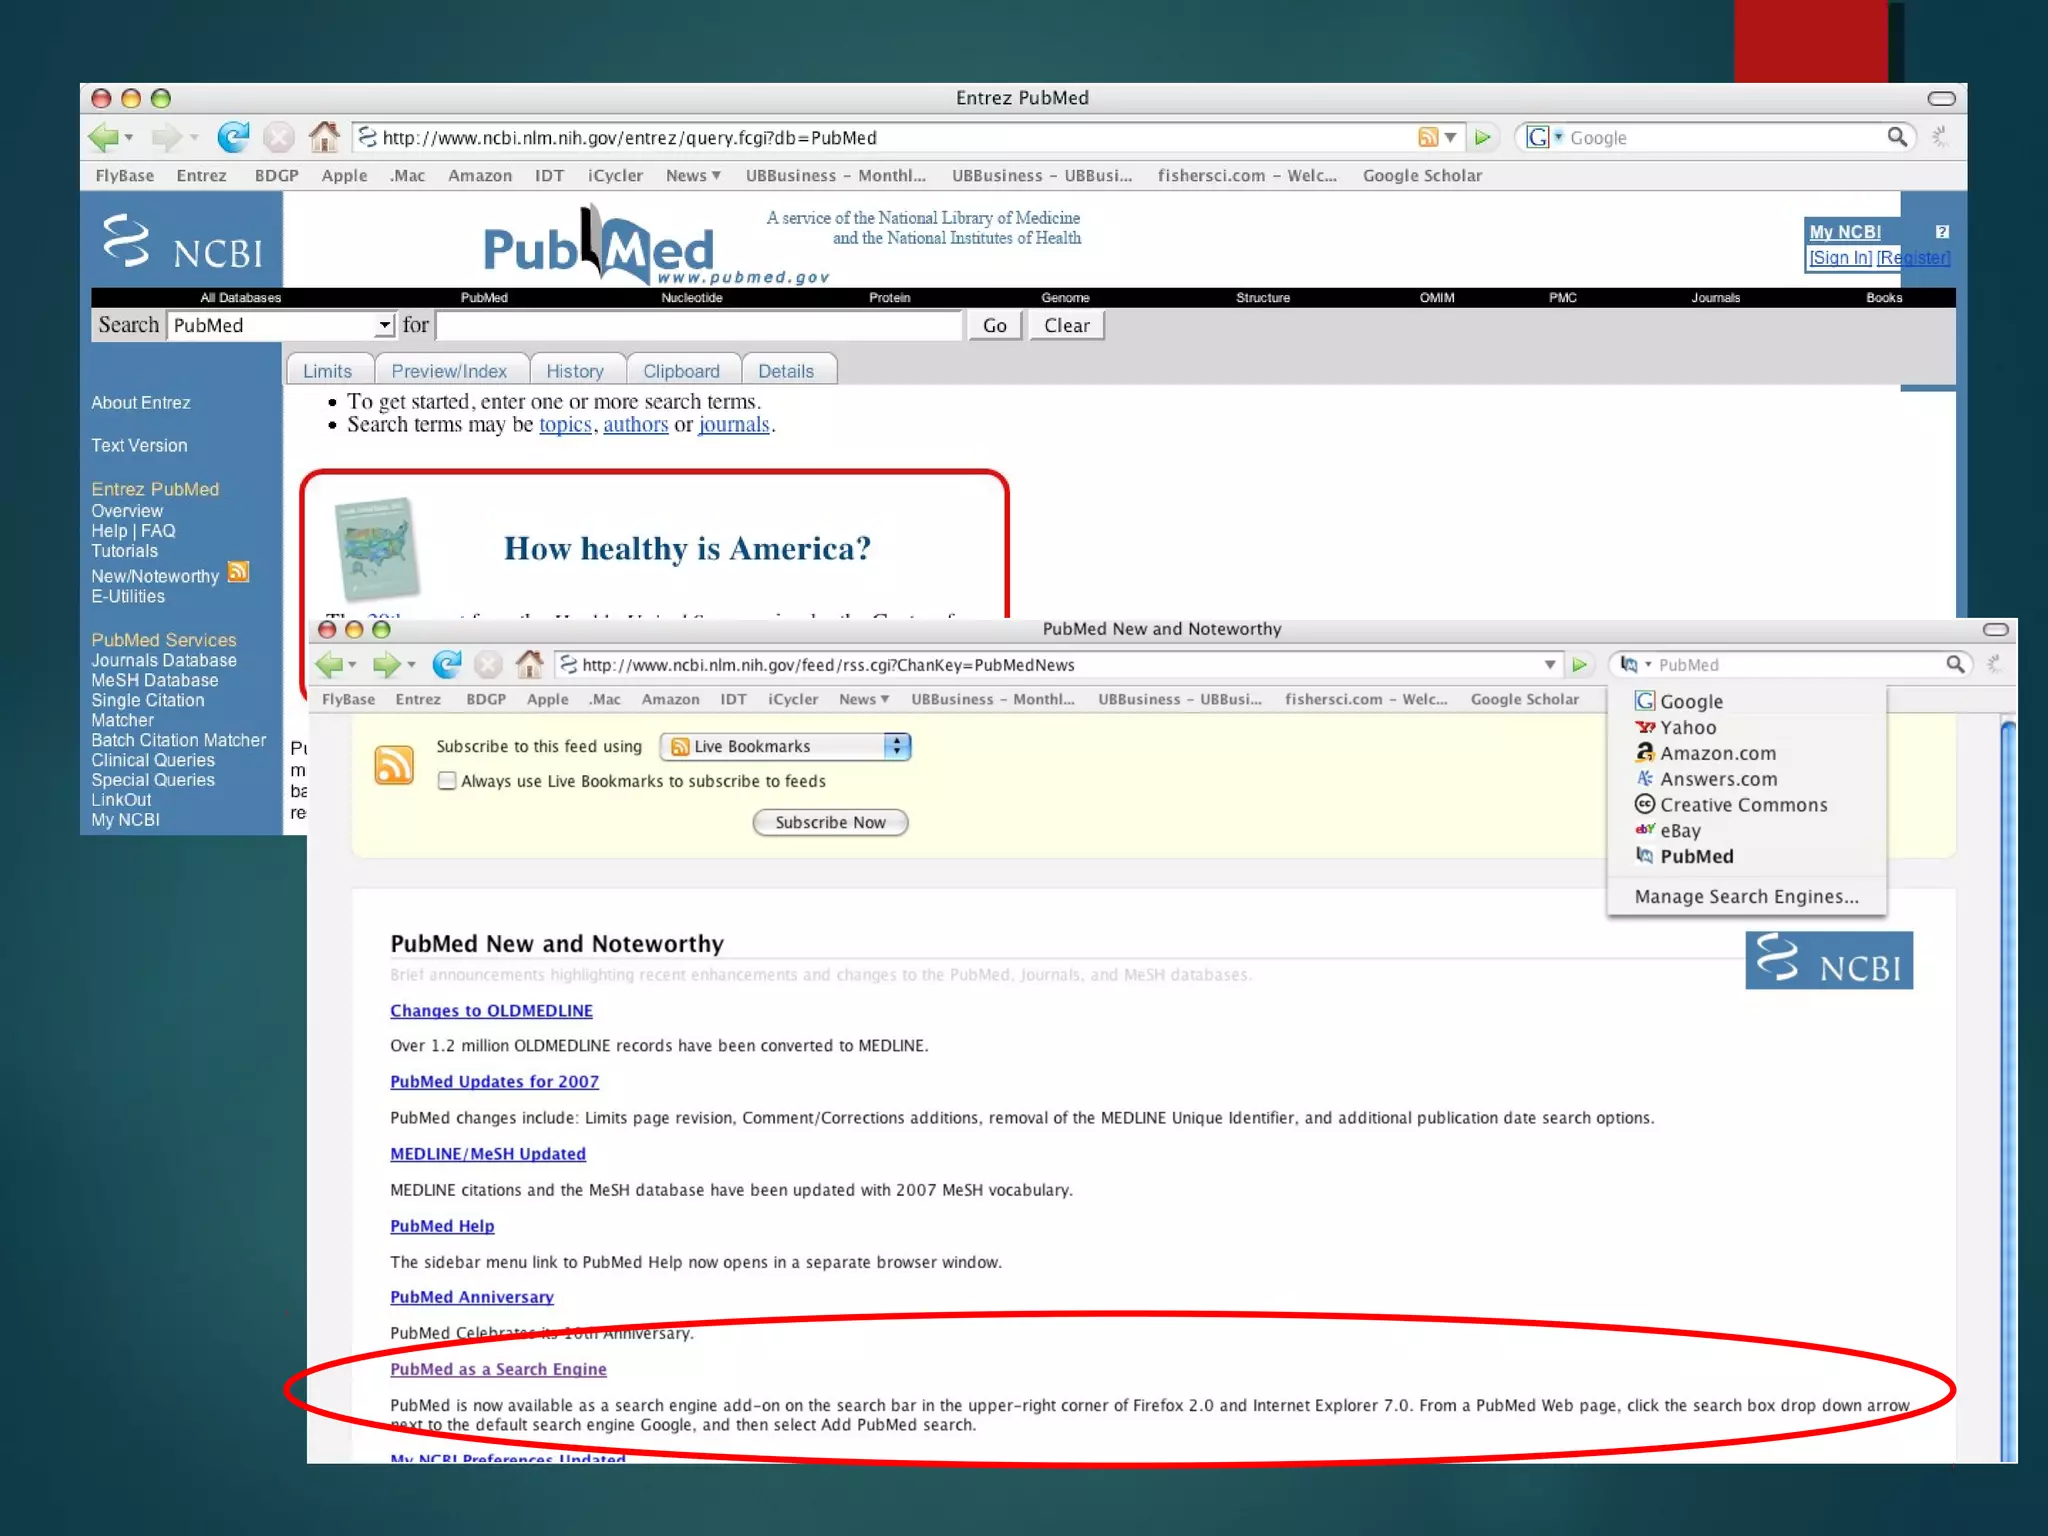Screen dimensions: 2048x1536
Task: Click the RSS feed icon in the Entrez address bar
Action: point(1427,137)
